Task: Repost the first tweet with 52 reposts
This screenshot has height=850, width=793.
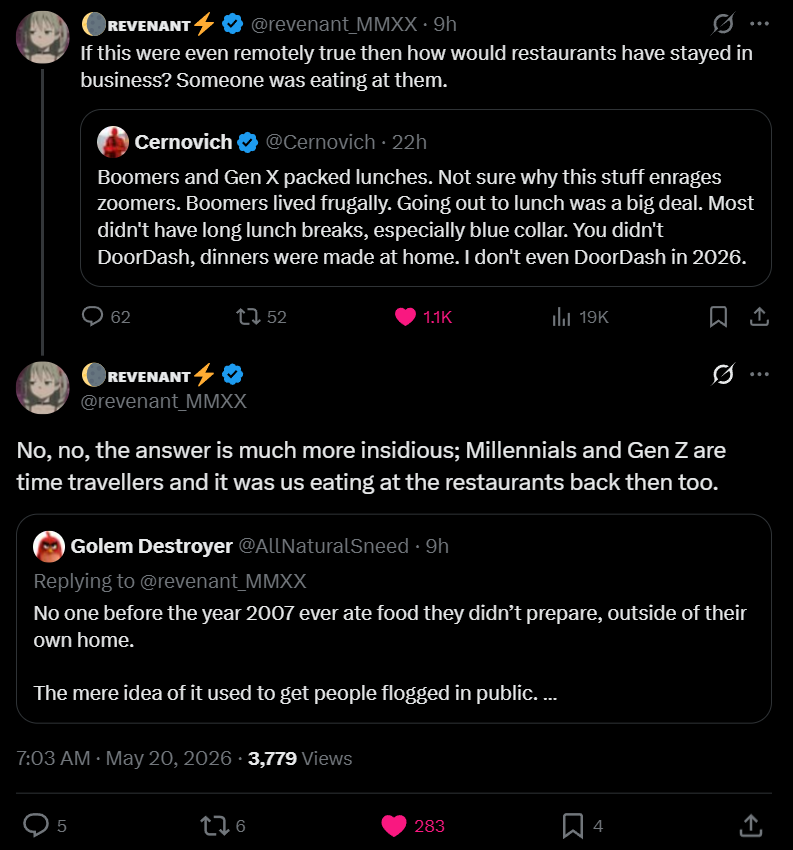Action: (261, 317)
